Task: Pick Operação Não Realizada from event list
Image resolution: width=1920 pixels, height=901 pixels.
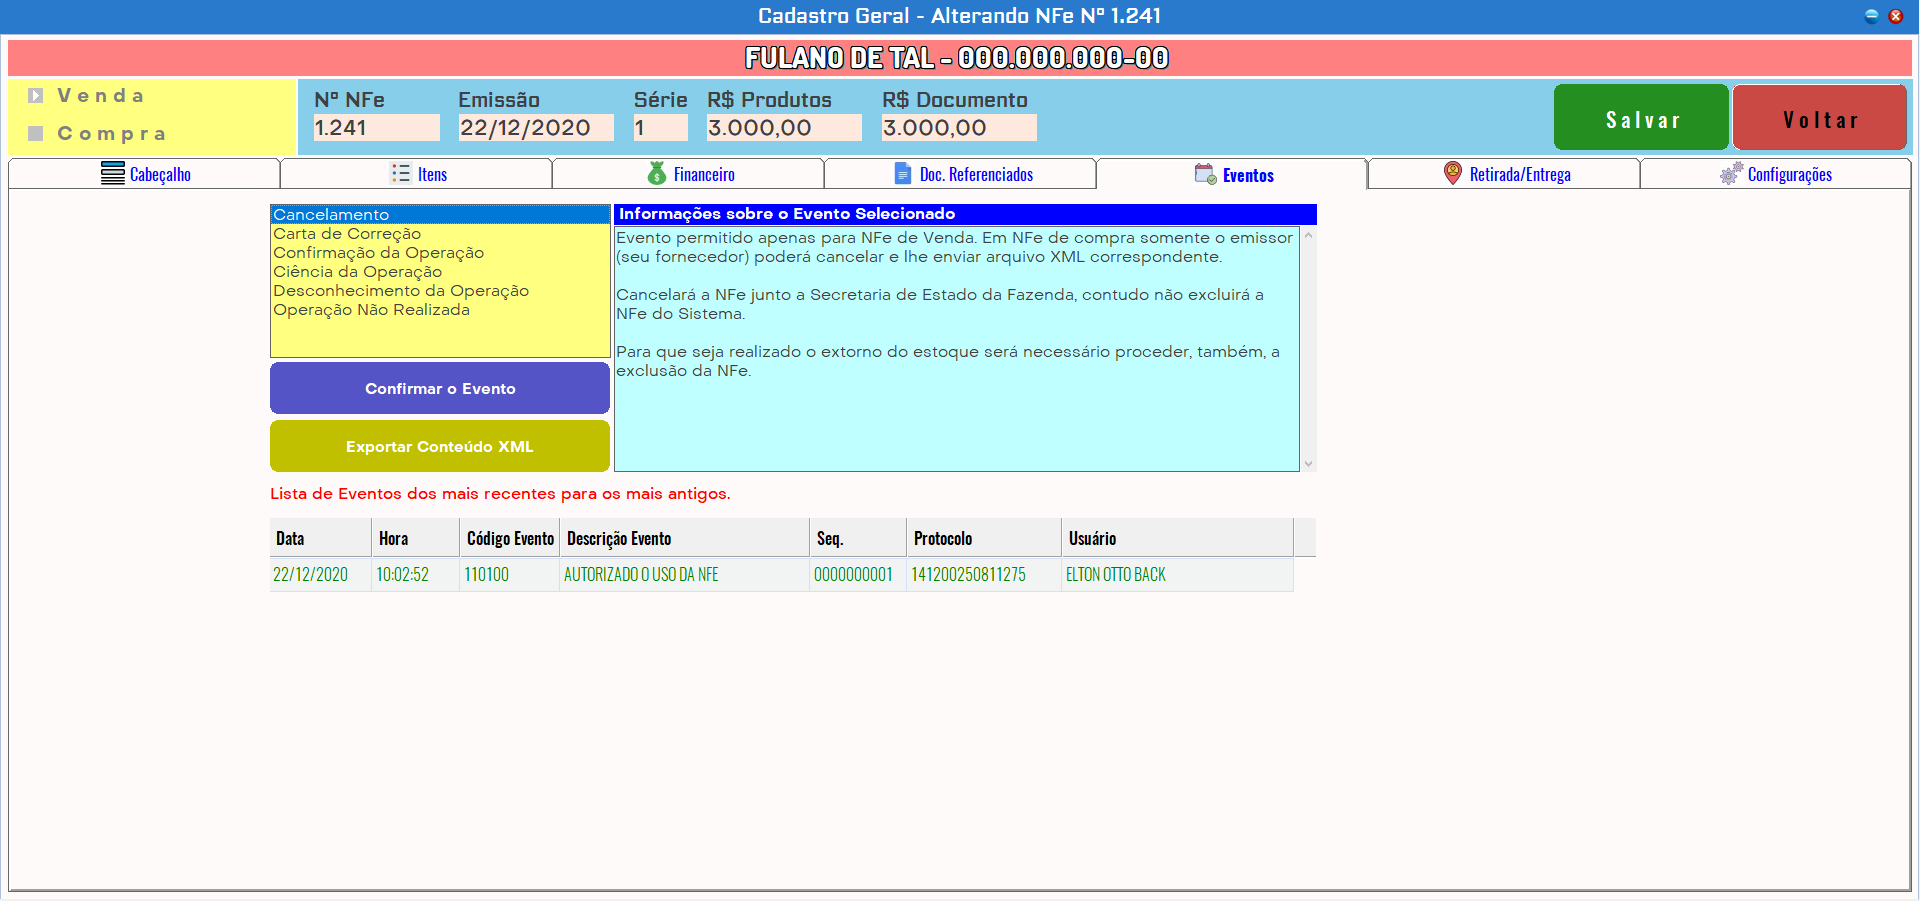Action: click(x=371, y=310)
